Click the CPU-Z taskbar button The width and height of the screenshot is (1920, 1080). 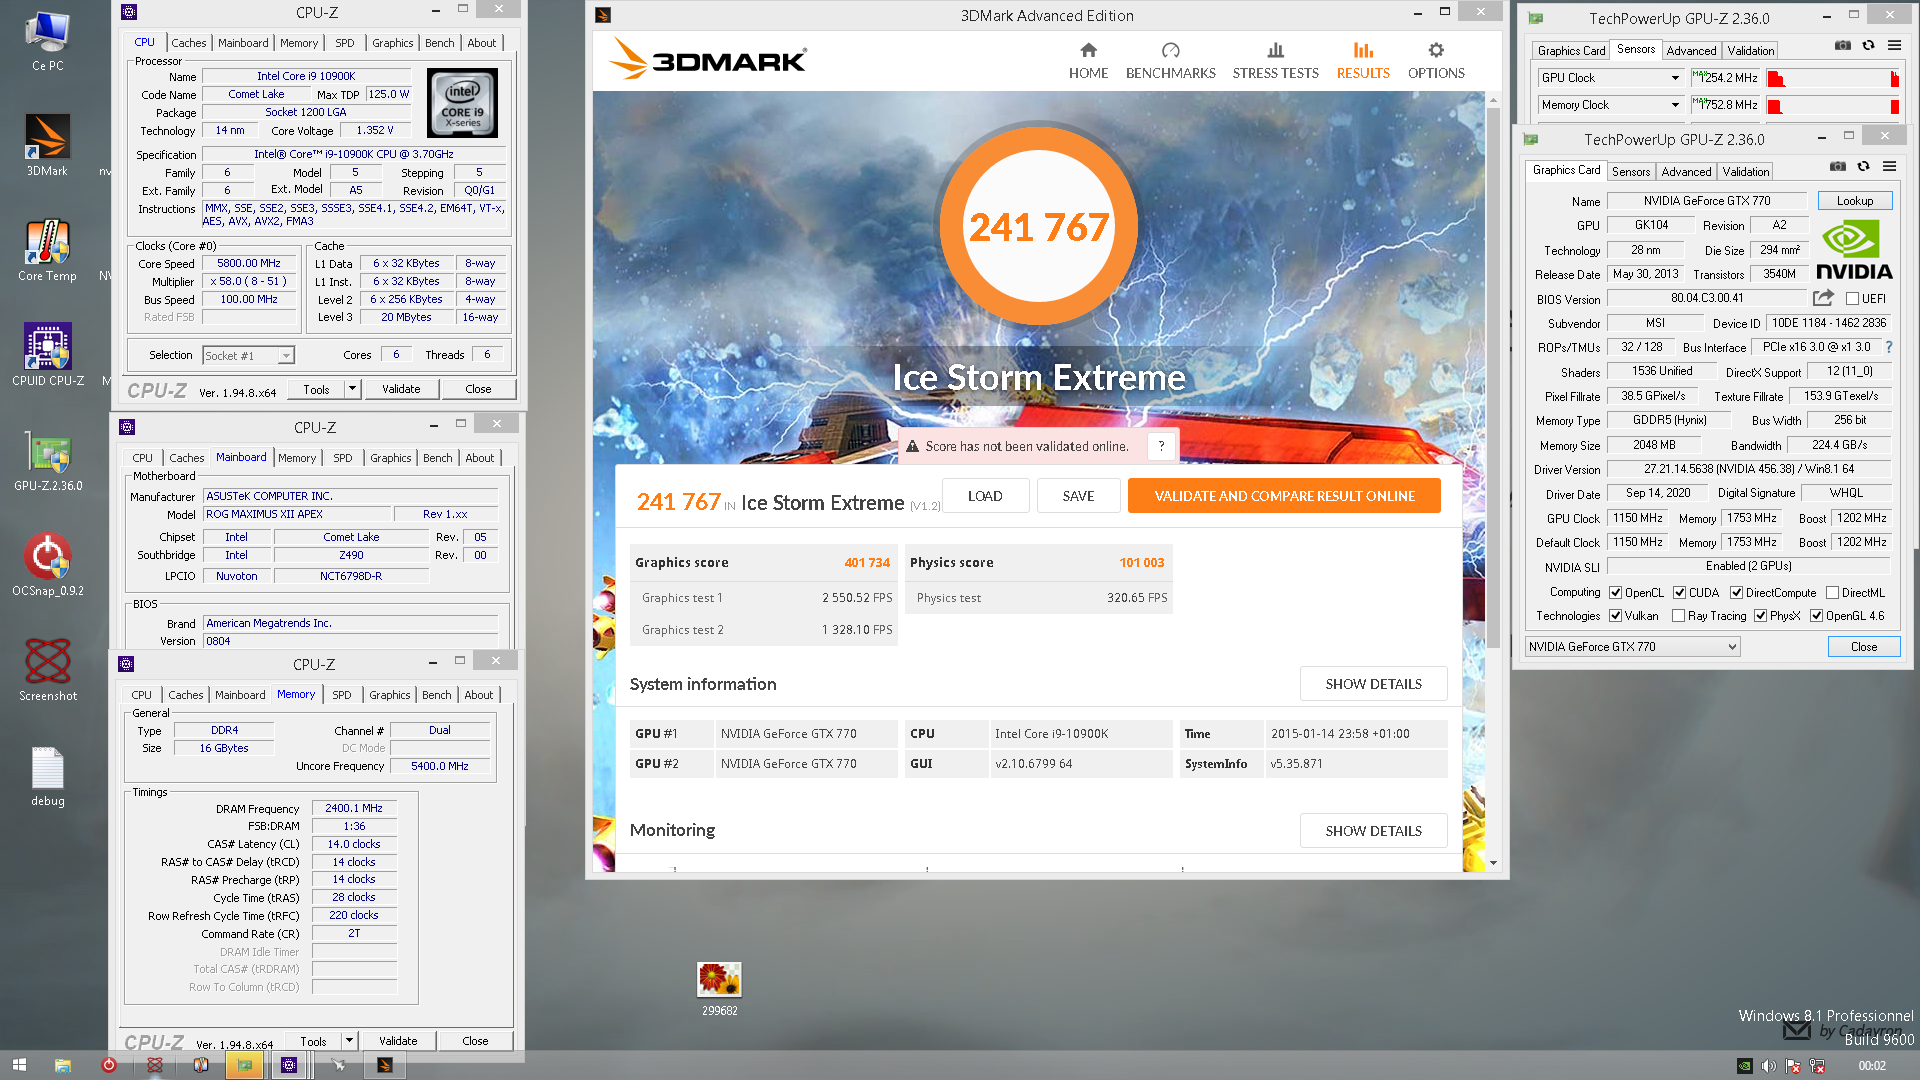click(x=289, y=1065)
